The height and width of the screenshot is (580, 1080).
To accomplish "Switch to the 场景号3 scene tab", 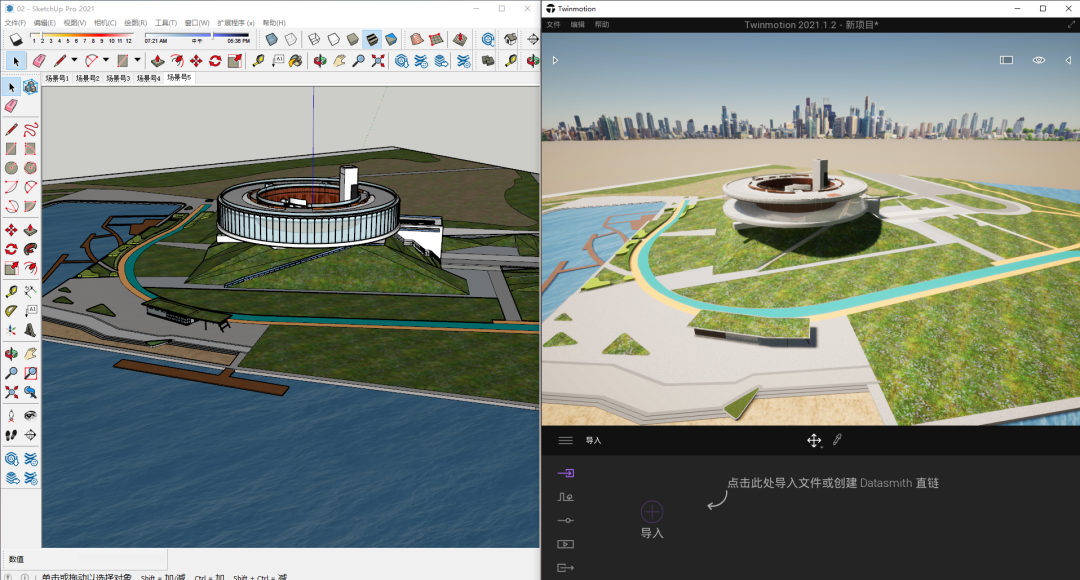I will [x=118, y=78].
